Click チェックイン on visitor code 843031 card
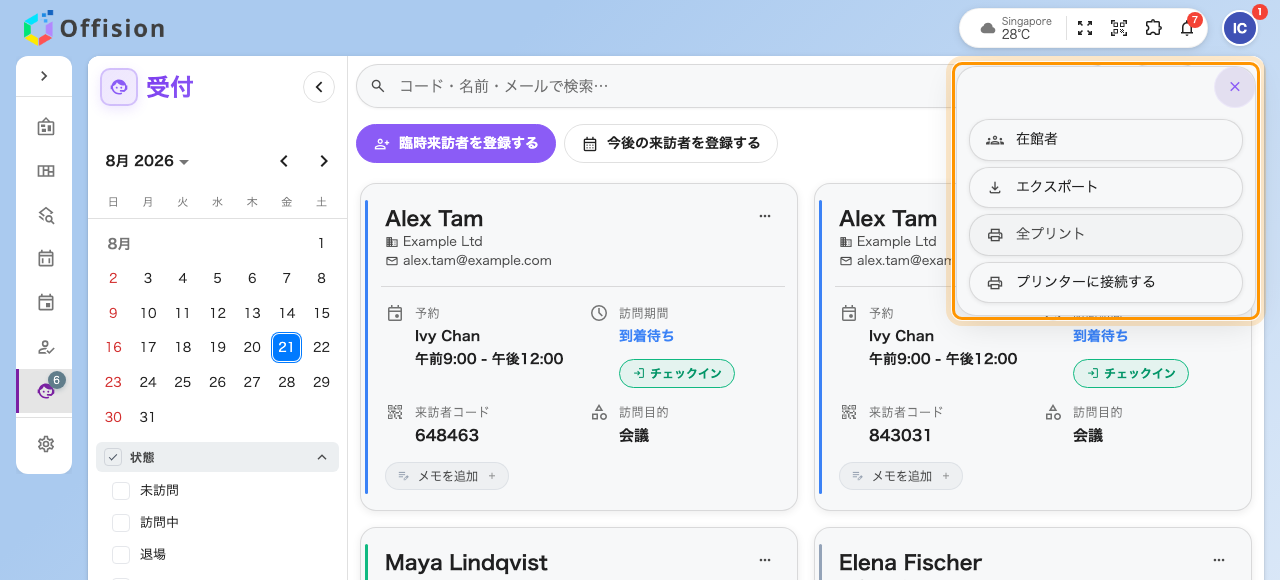 point(1131,373)
